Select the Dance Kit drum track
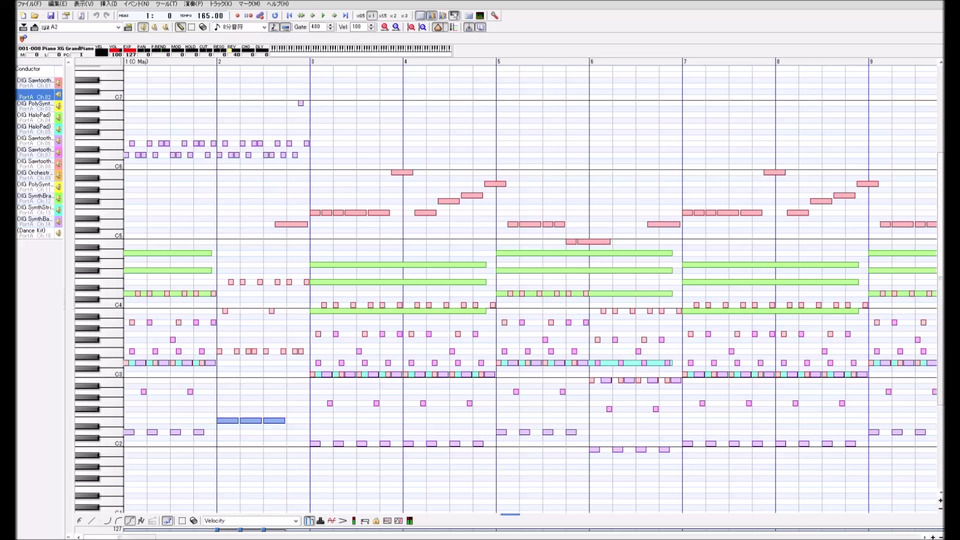Viewport: 960px width, 540px height. [x=35, y=233]
